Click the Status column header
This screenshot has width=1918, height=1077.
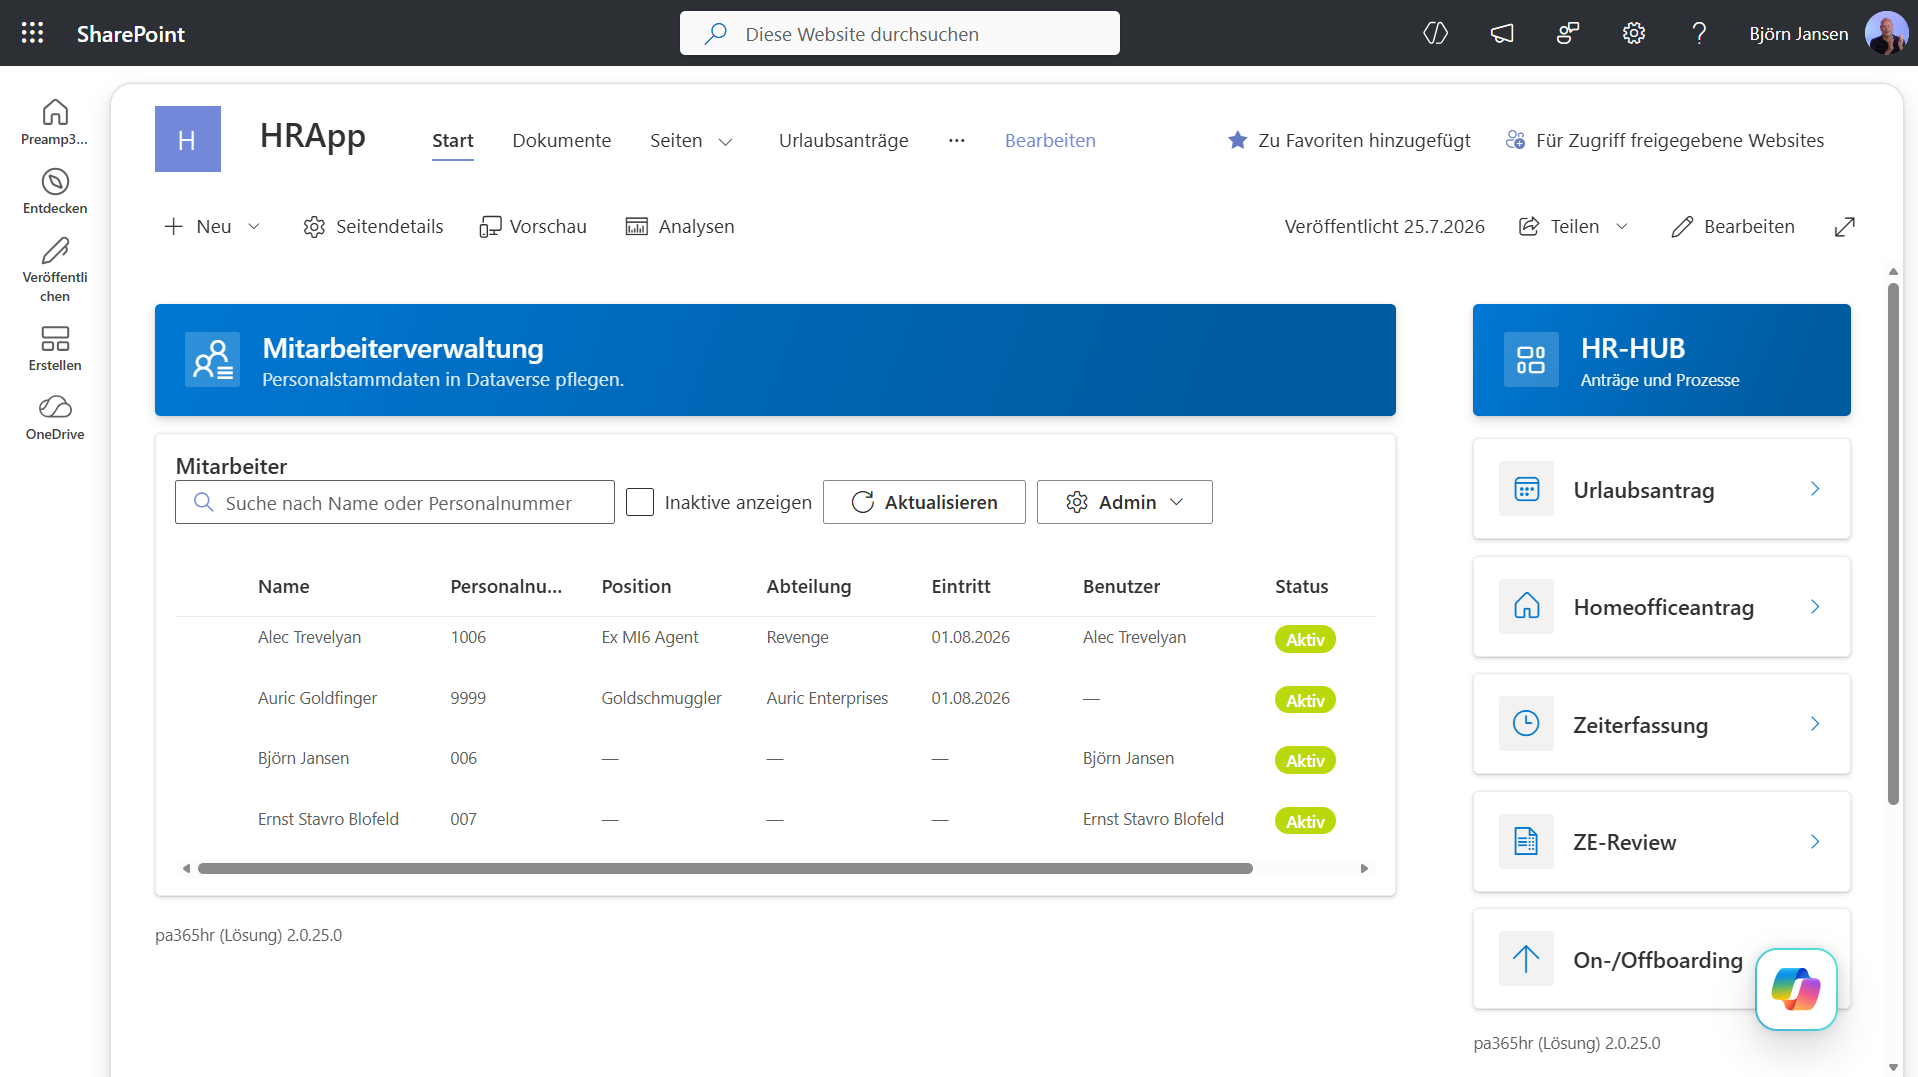point(1301,586)
